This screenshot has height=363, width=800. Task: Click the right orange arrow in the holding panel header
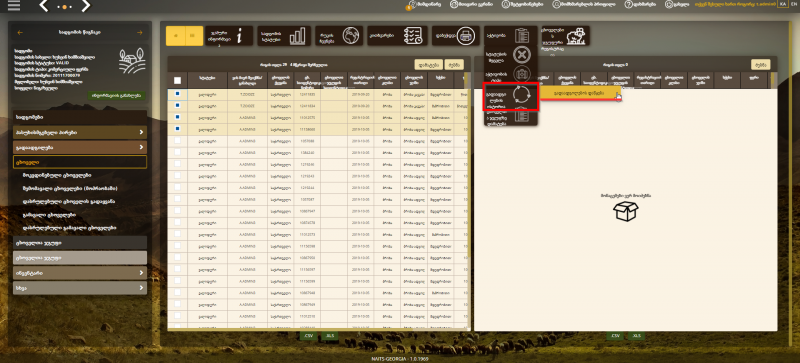[x=140, y=32]
